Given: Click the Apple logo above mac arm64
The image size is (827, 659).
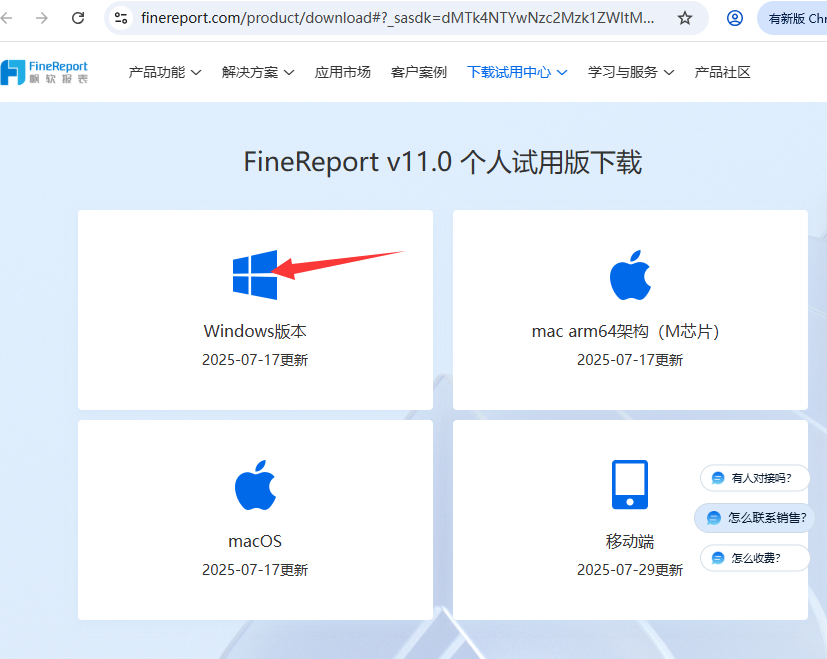Looking at the screenshot, I should coord(630,275).
